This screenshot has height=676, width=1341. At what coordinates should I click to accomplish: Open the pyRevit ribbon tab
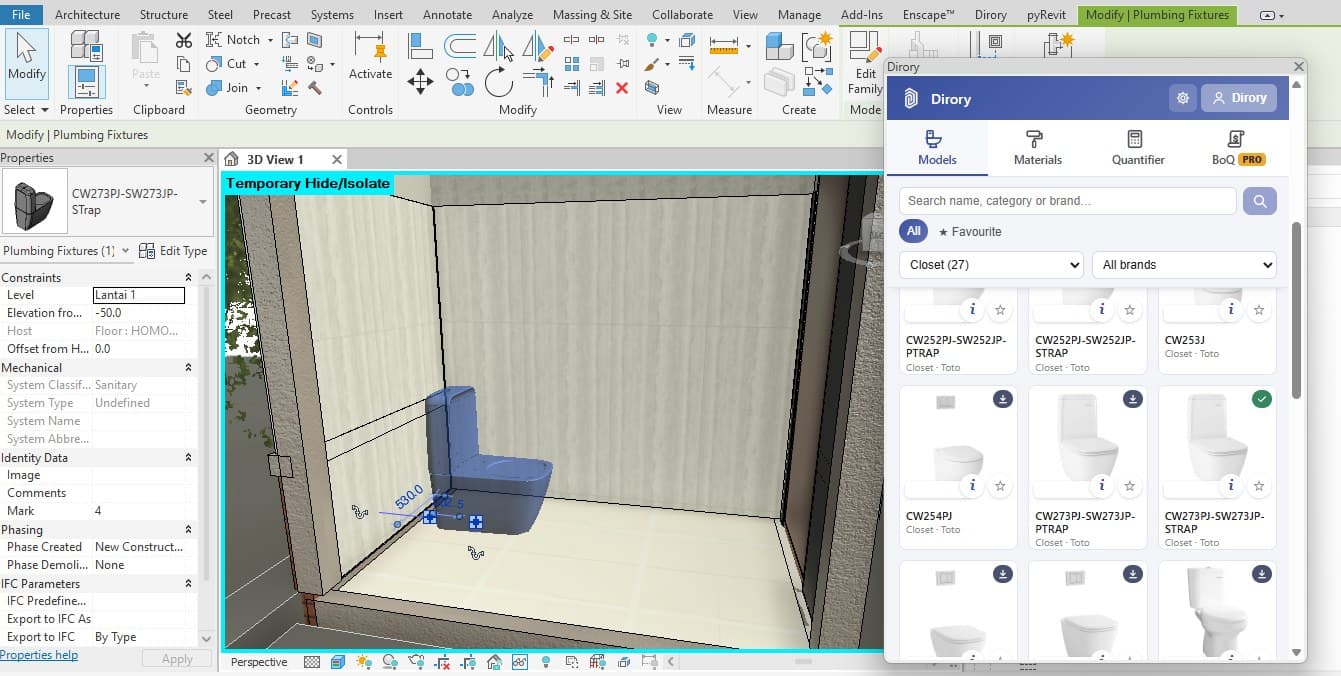click(1047, 15)
